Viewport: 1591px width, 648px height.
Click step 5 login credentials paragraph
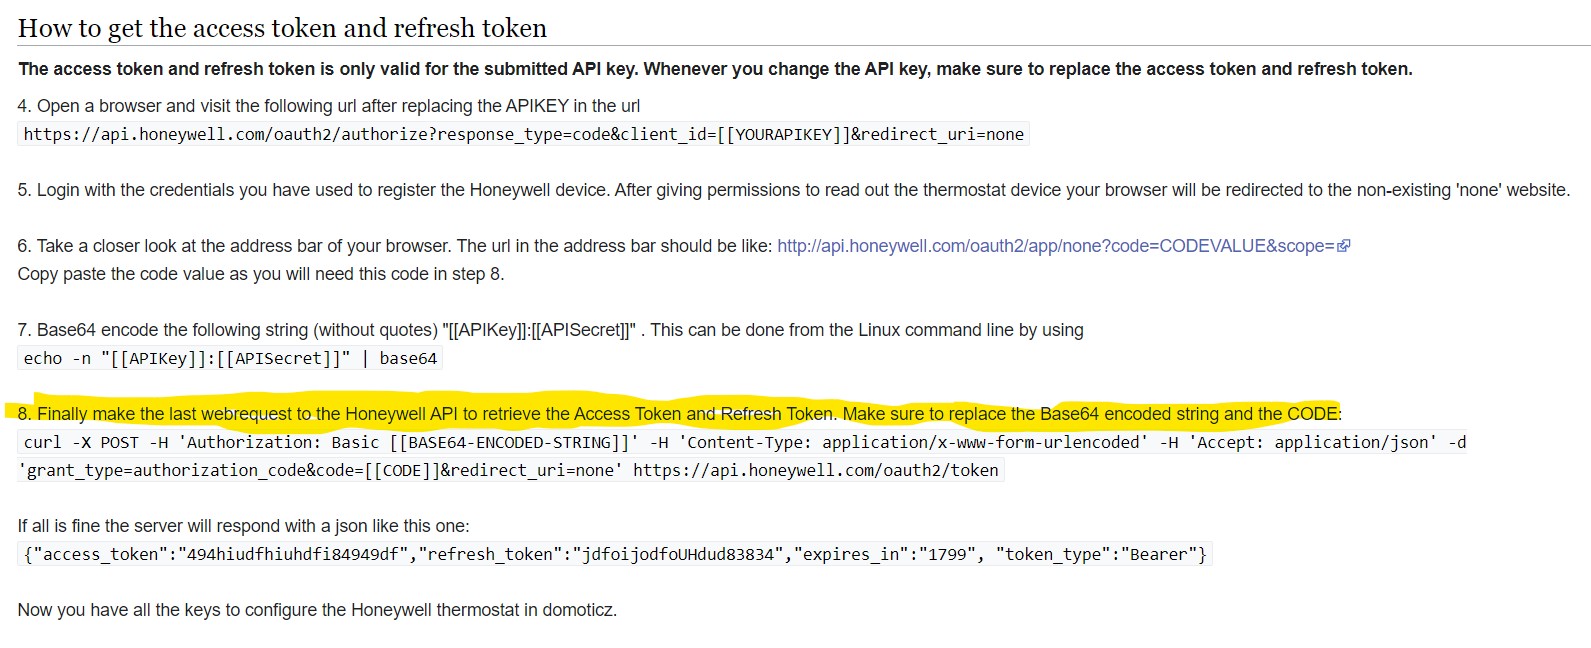[x=793, y=190]
